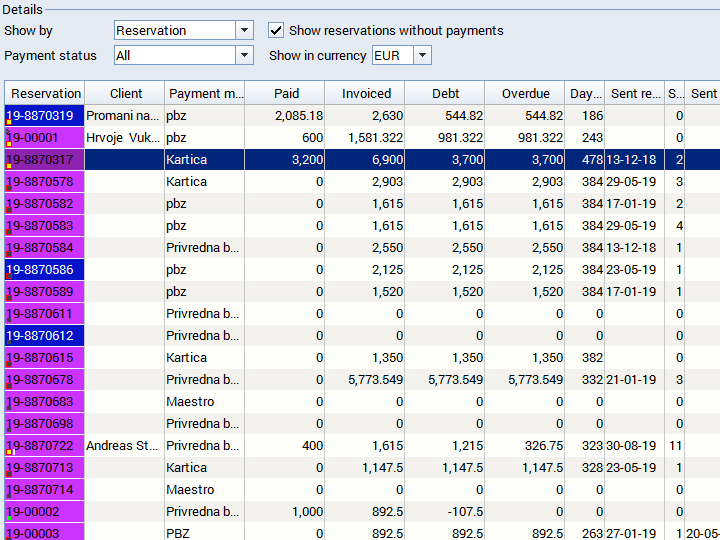The width and height of the screenshot is (720, 540).
Task: Click the Paid column header
Action: [286, 94]
